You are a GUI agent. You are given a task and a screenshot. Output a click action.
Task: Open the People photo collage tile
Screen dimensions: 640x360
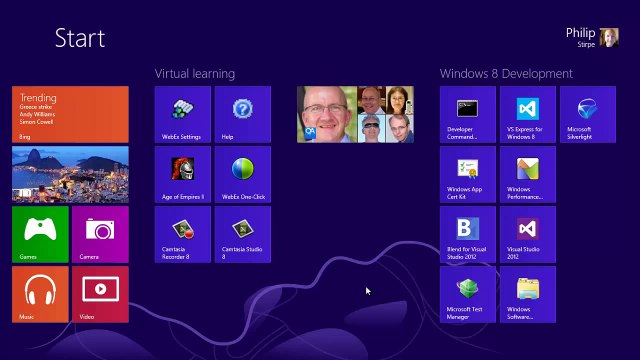(x=355, y=114)
